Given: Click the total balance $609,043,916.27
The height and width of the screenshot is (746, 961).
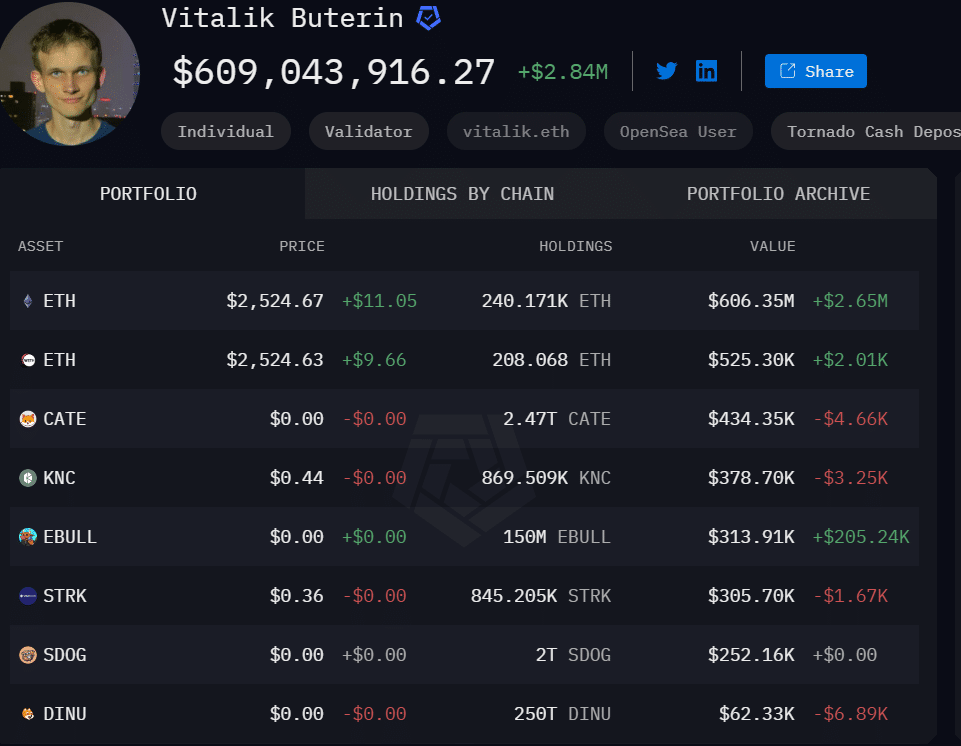Looking at the screenshot, I should (333, 72).
